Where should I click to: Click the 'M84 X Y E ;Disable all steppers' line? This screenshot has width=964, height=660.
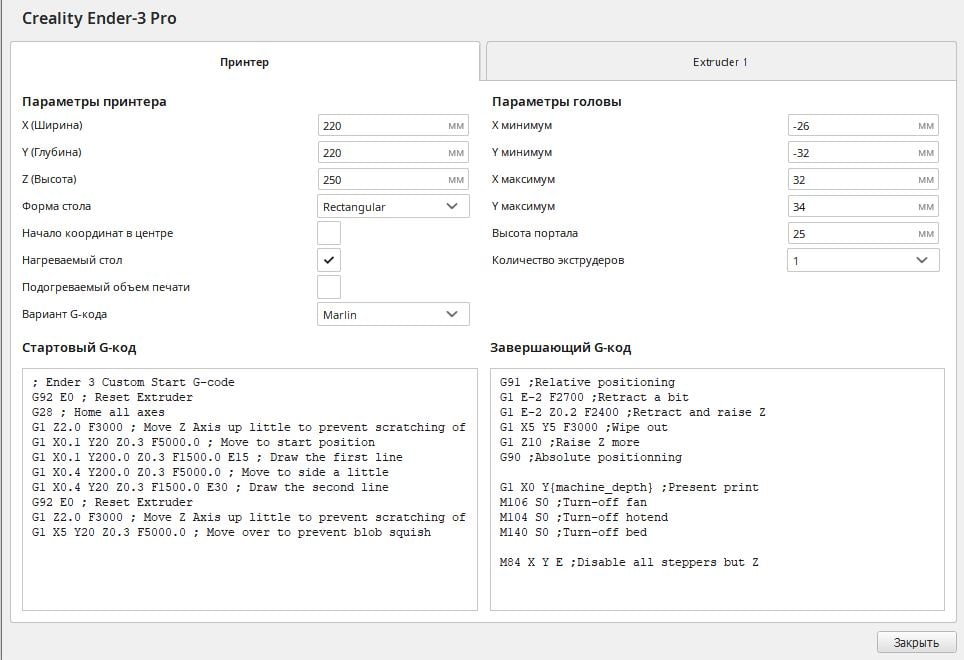[x=630, y=562]
